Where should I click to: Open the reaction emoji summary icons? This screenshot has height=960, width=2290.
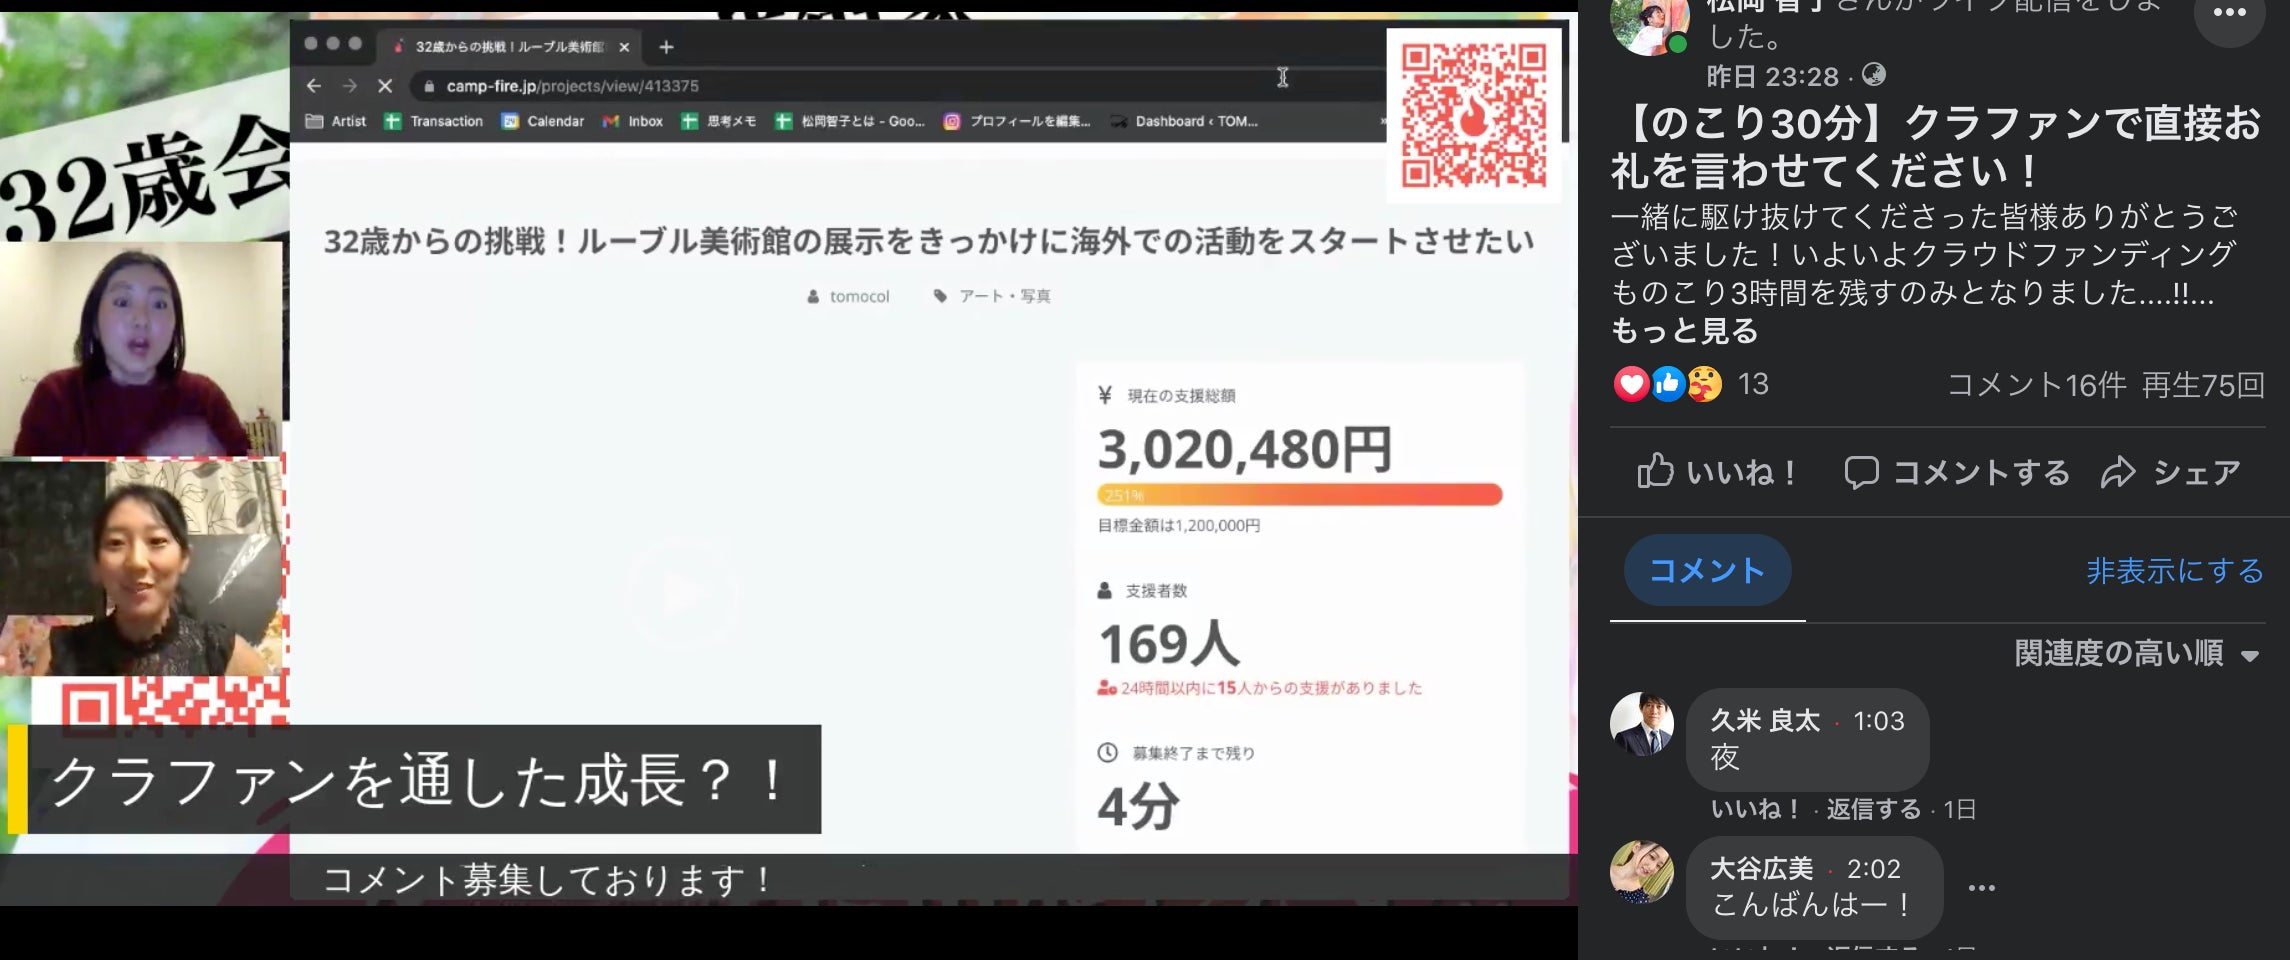1667,384
